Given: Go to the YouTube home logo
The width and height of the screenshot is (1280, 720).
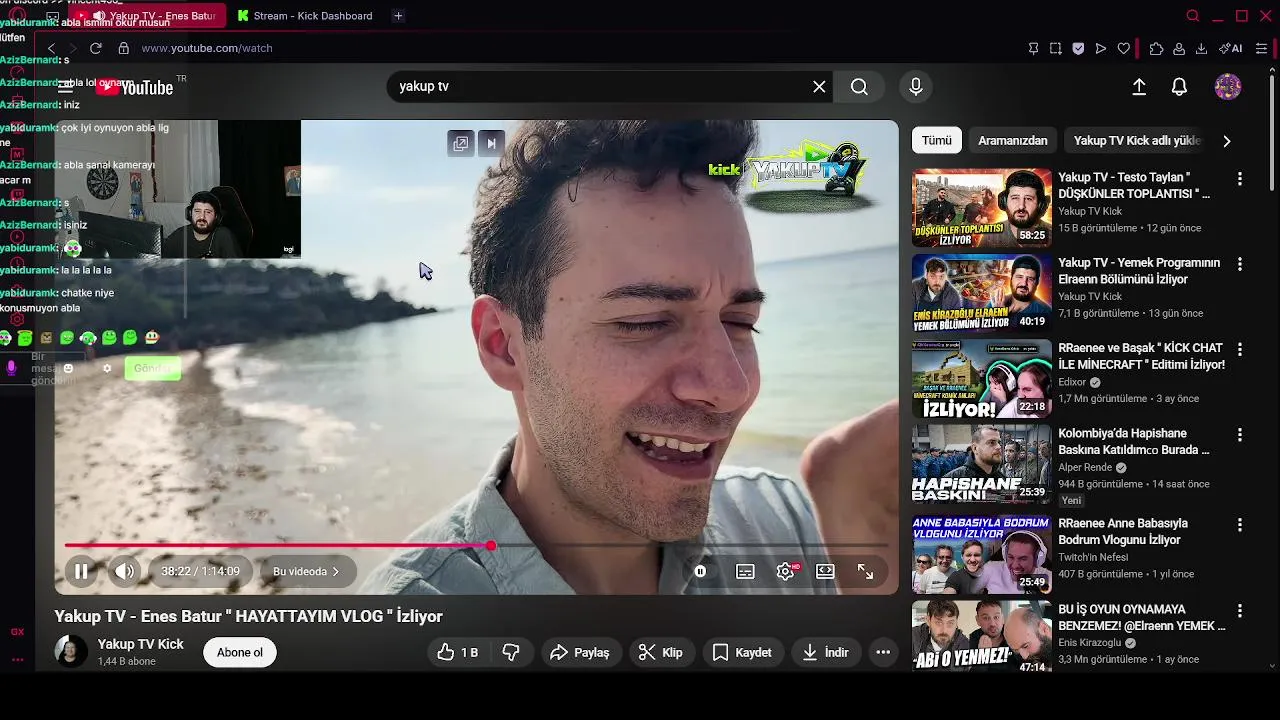Looking at the screenshot, I should [x=134, y=87].
